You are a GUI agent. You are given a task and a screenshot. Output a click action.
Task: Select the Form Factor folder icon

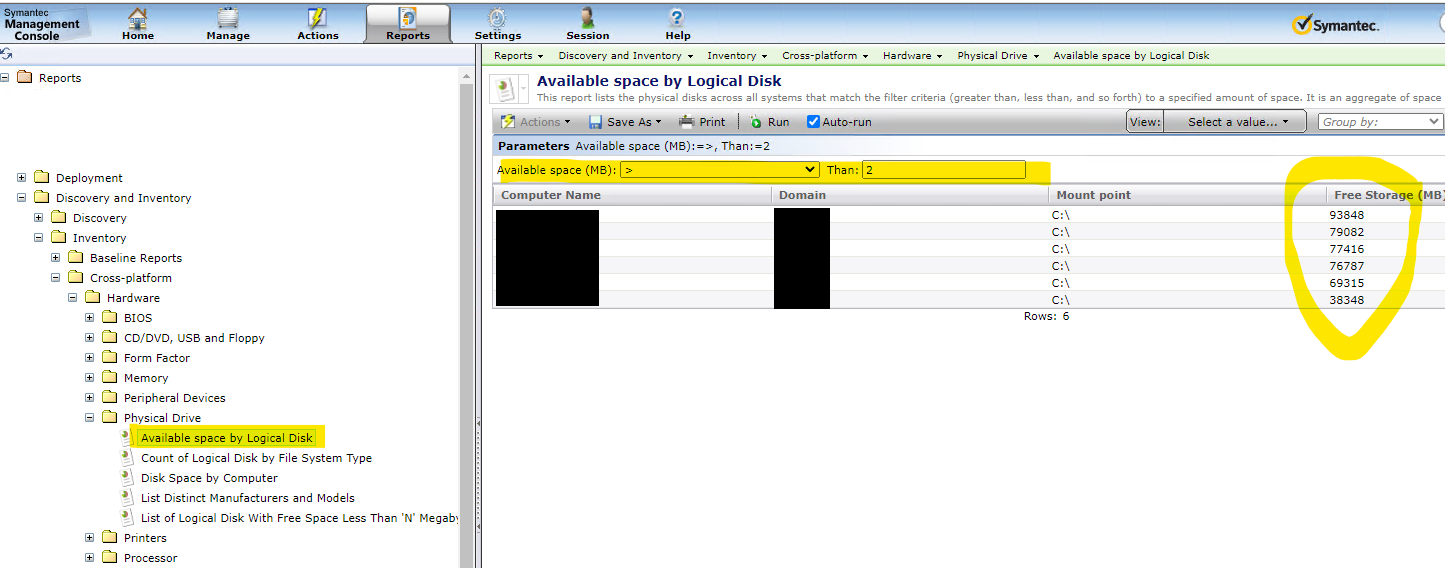pyautogui.click(x=109, y=357)
